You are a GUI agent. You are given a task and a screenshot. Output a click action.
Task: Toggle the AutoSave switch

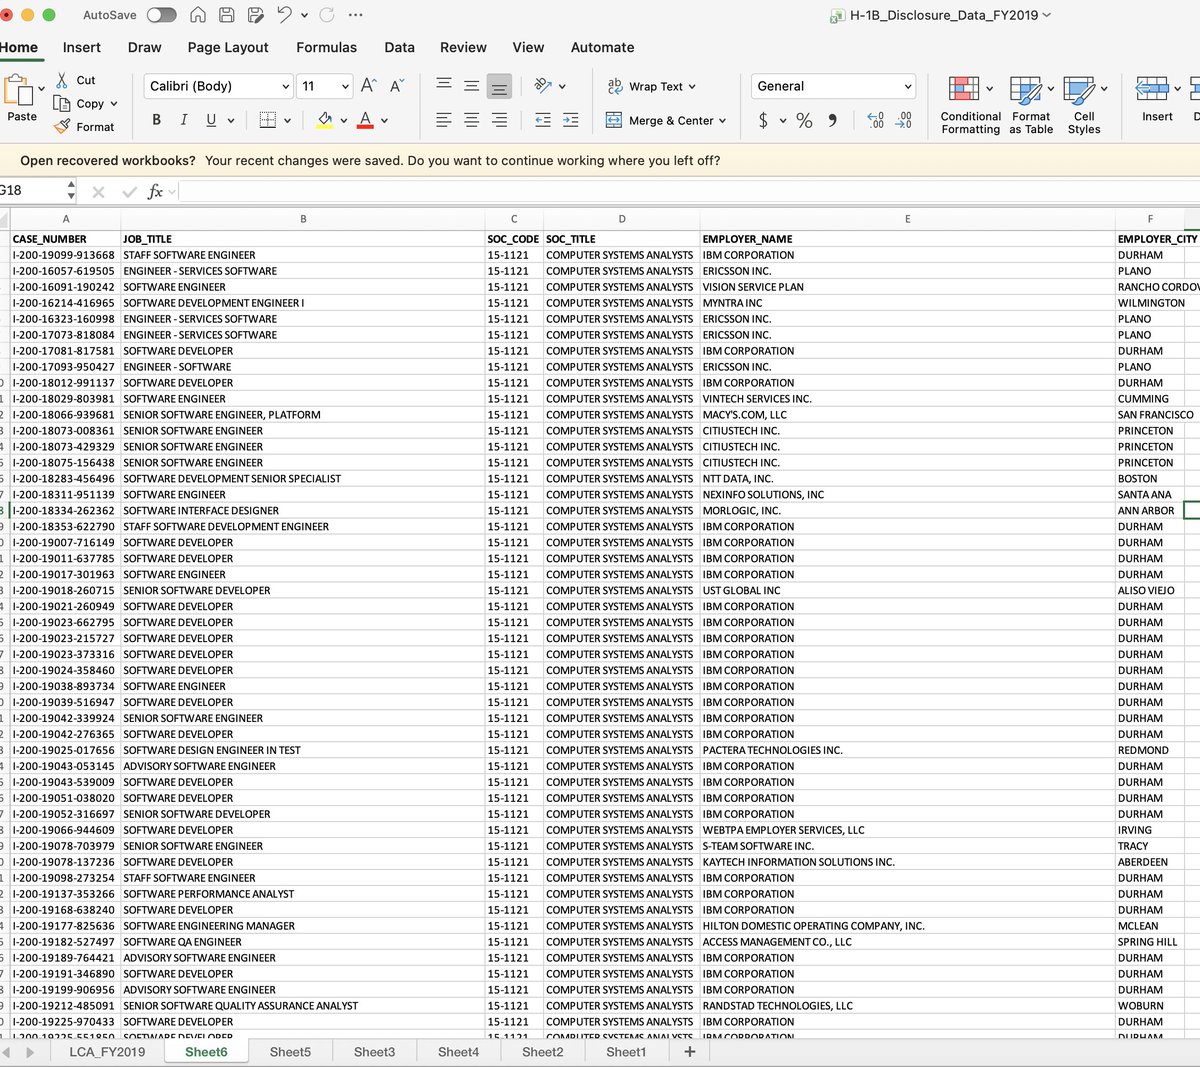click(161, 15)
